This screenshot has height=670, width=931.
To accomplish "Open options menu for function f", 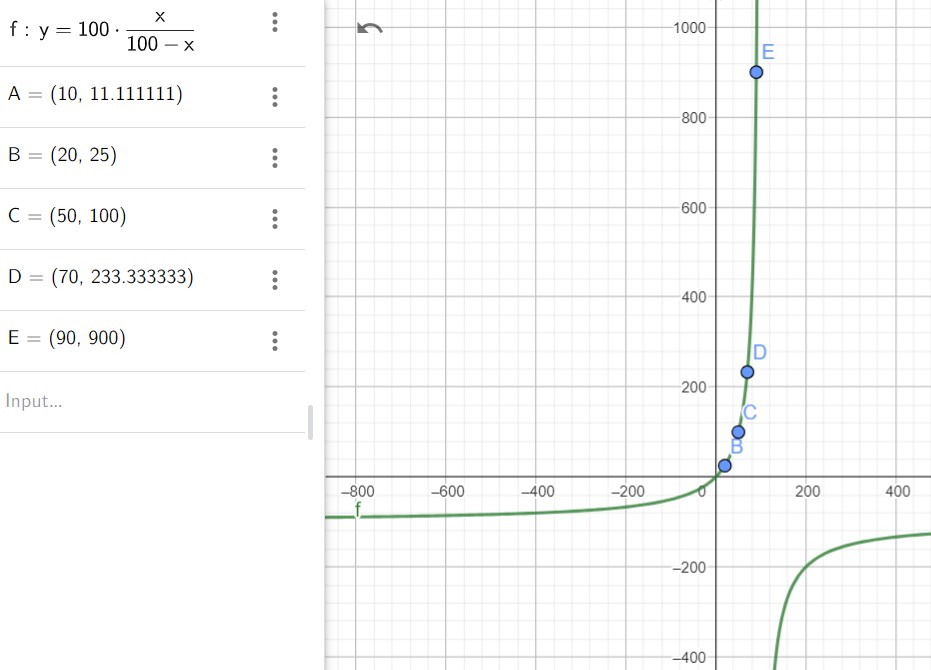I will (x=274, y=22).
